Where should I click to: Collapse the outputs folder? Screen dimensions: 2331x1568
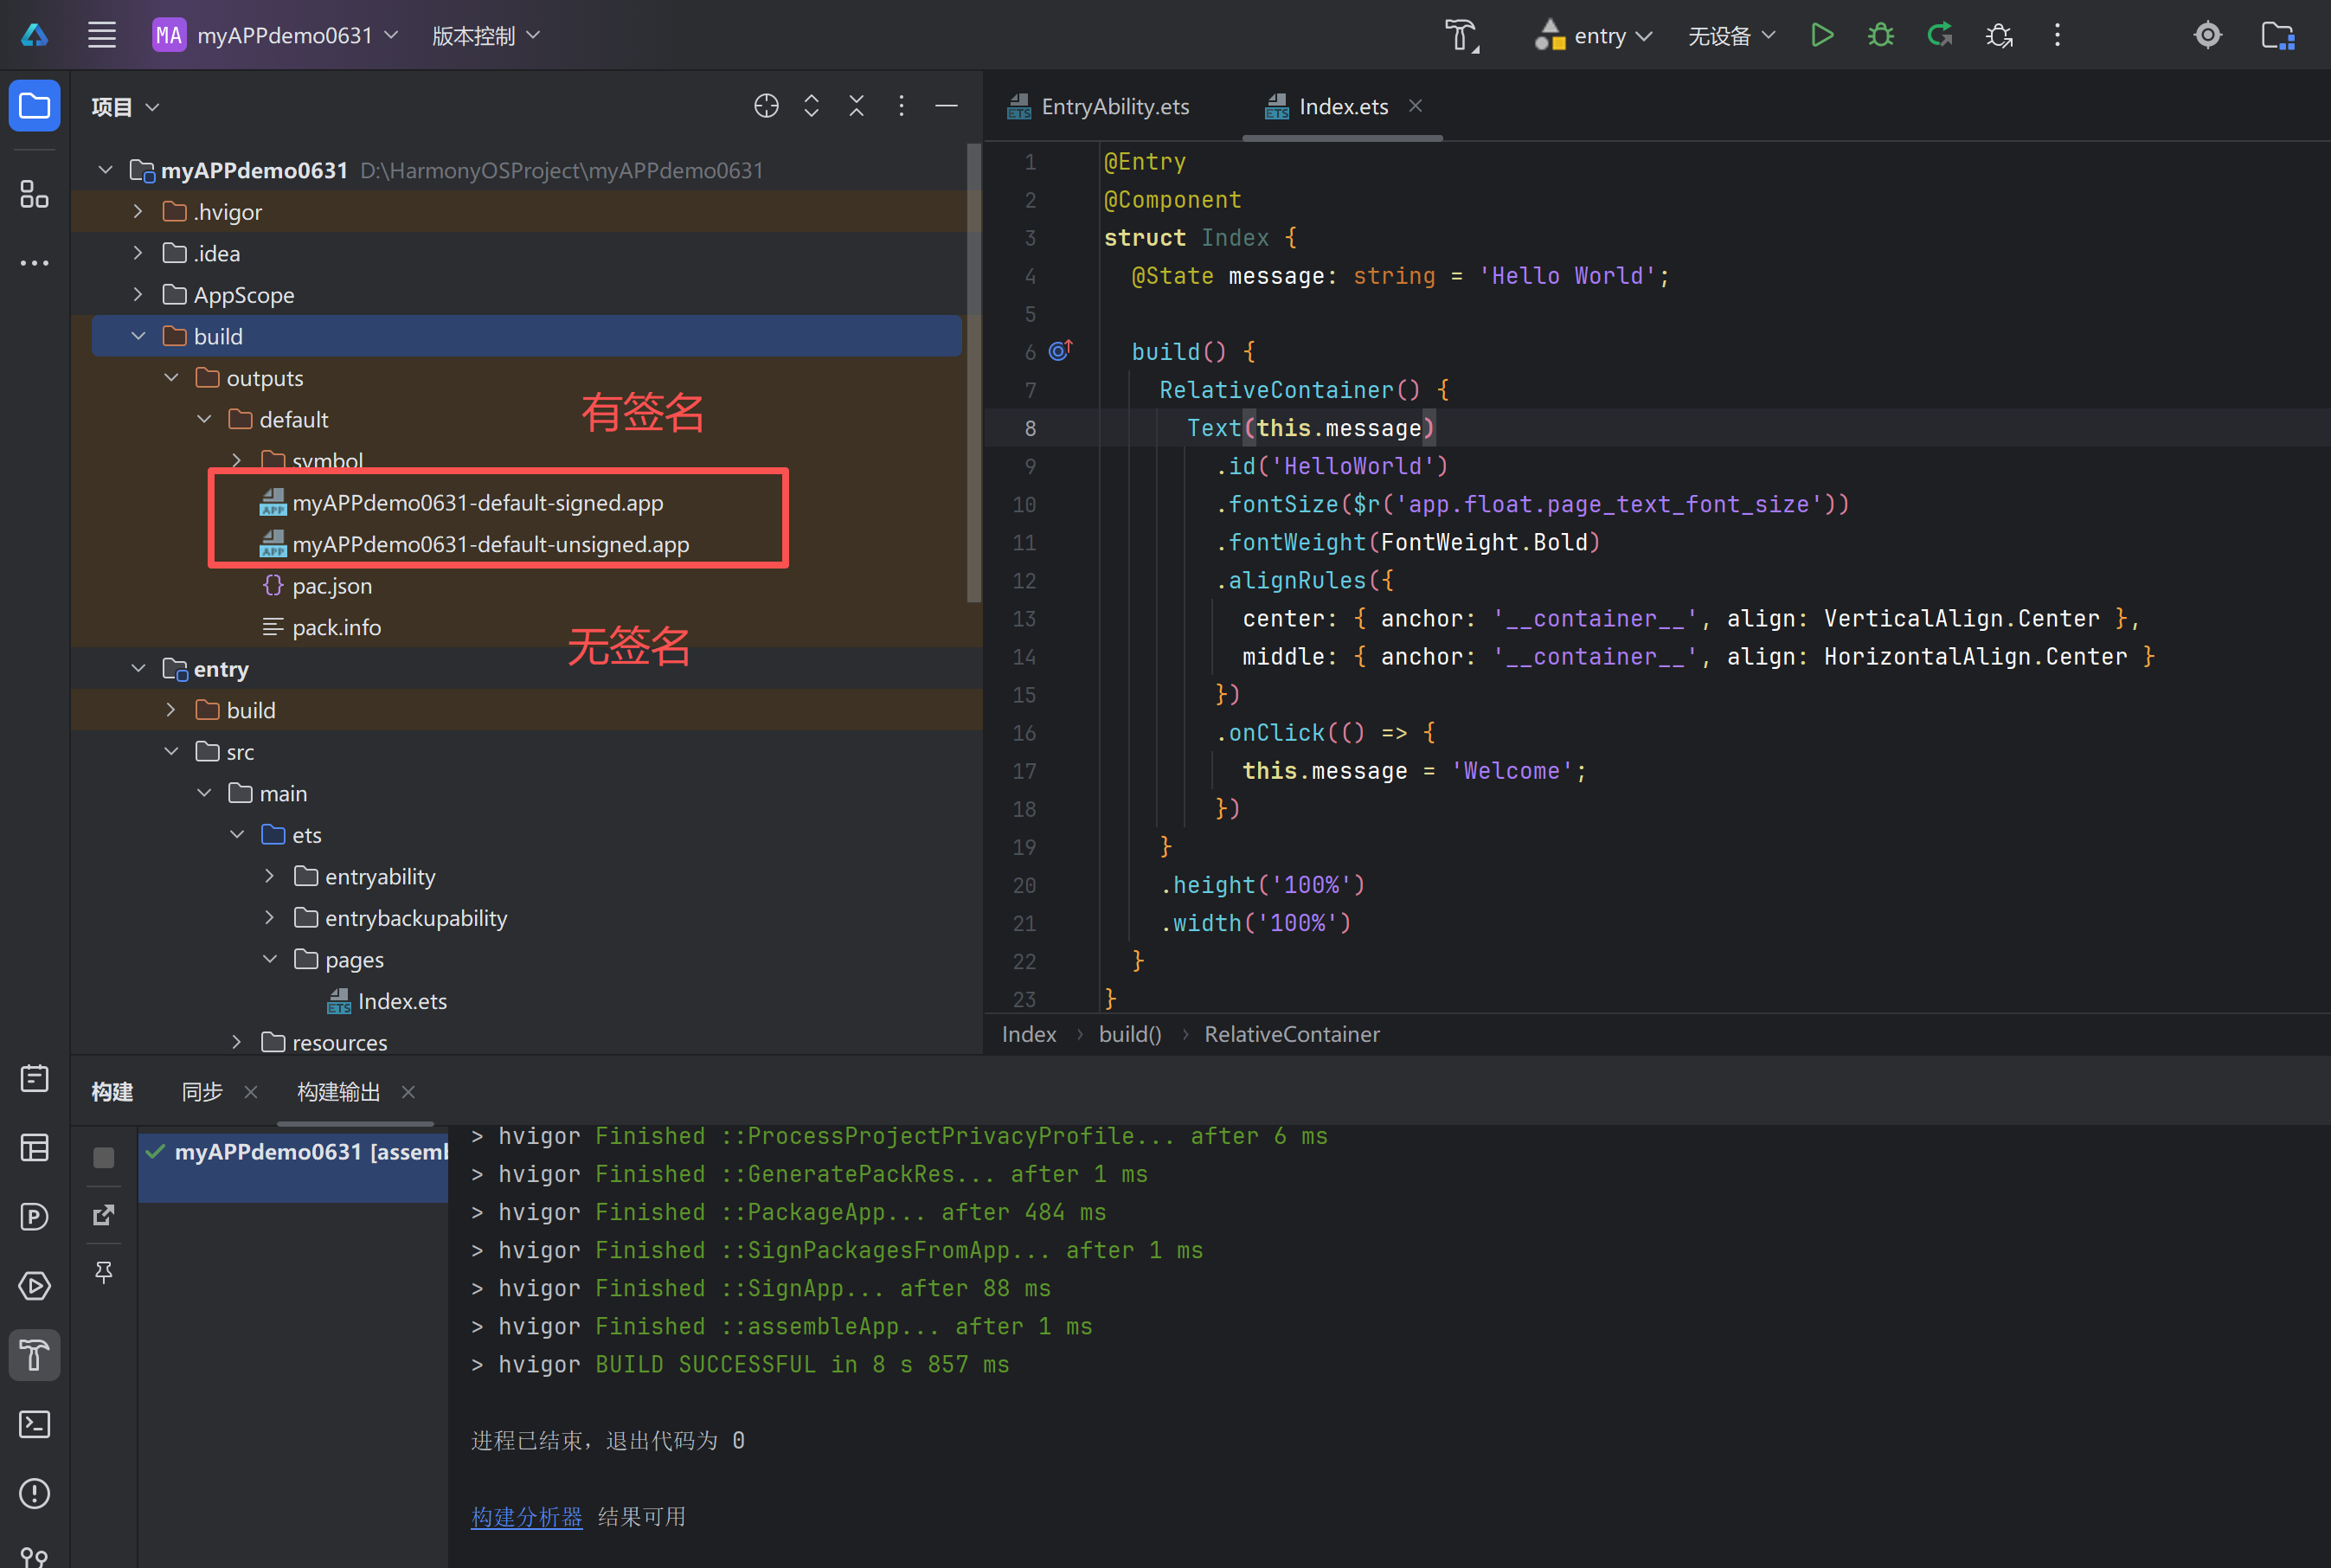pyautogui.click(x=171, y=377)
